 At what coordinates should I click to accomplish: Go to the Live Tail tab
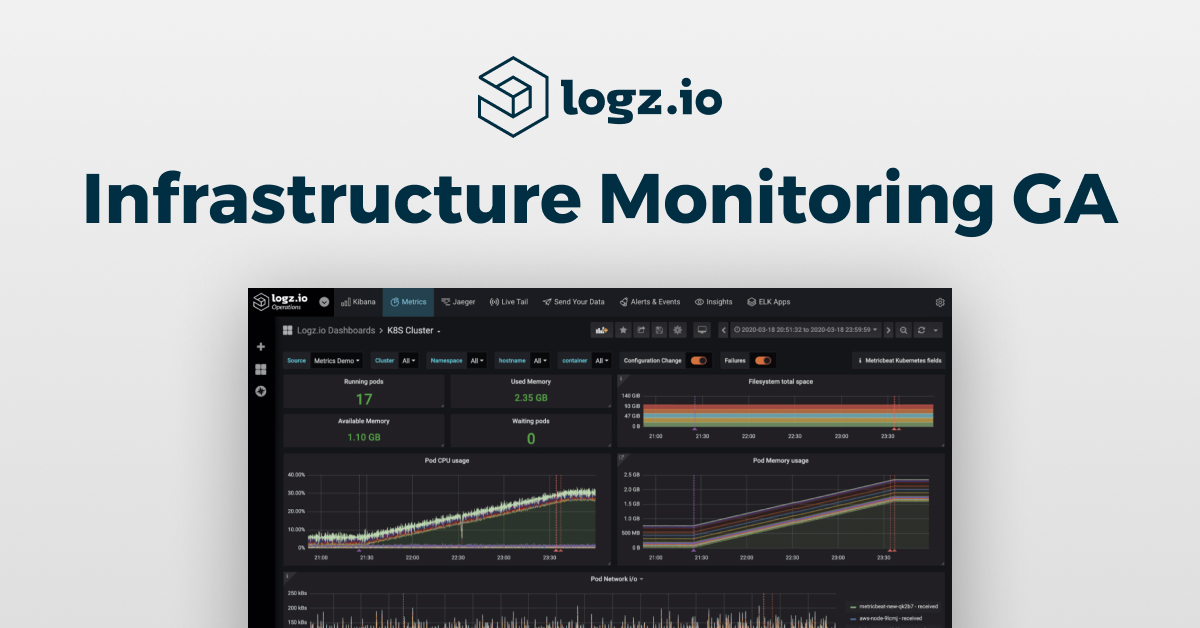click(x=508, y=302)
